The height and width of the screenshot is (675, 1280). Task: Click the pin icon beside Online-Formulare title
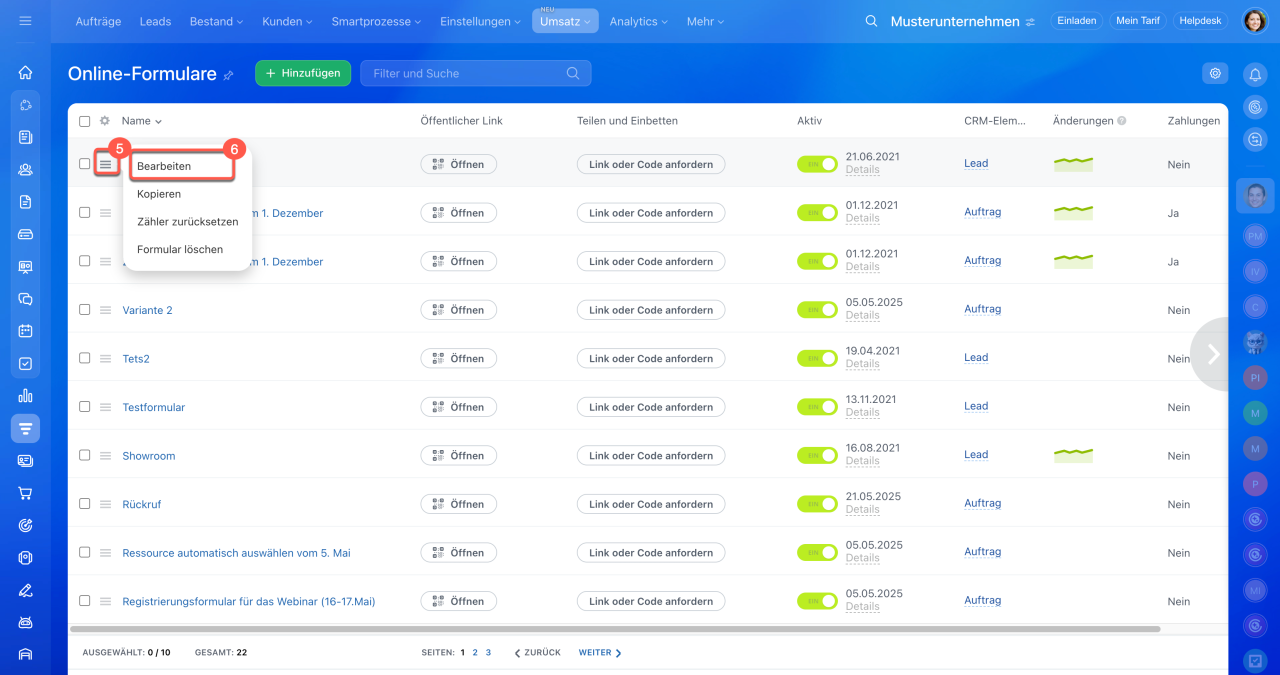coord(228,75)
